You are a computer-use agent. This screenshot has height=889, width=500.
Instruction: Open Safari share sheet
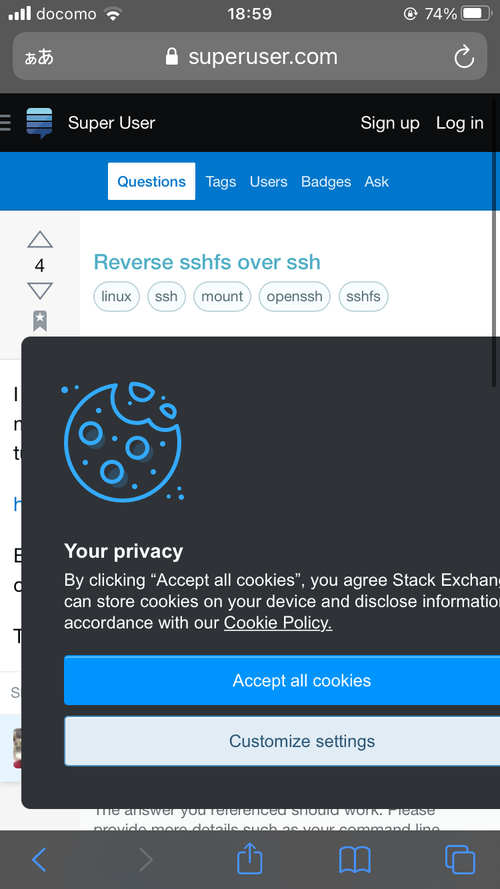pos(249,859)
